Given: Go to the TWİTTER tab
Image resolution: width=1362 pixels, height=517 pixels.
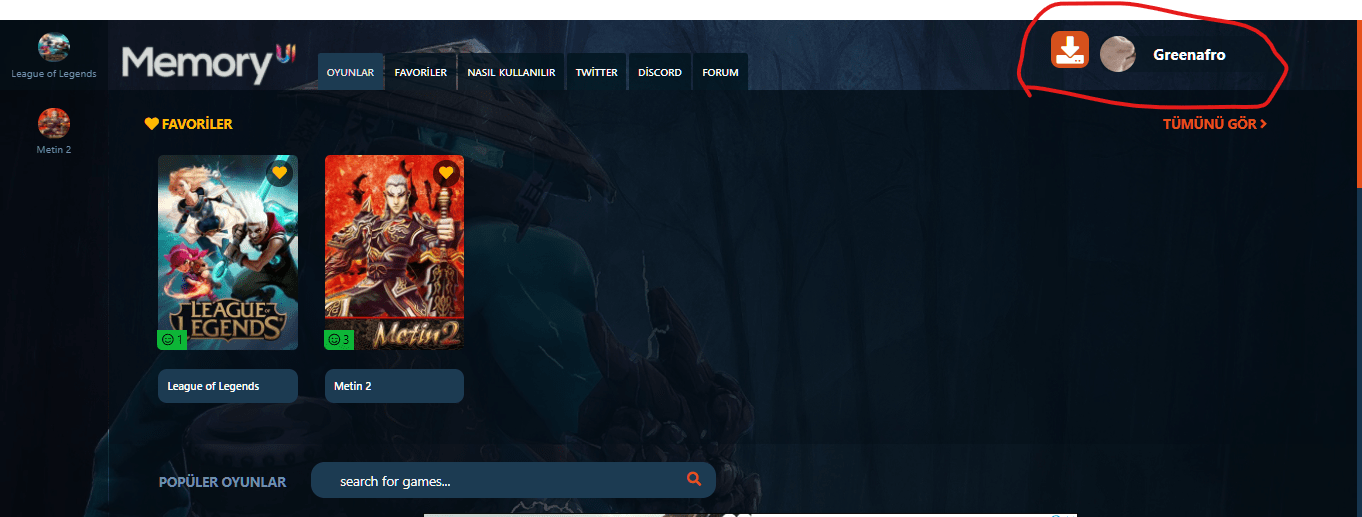Looking at the screenshot, I should pyautogui.click(x=596, y=72).
